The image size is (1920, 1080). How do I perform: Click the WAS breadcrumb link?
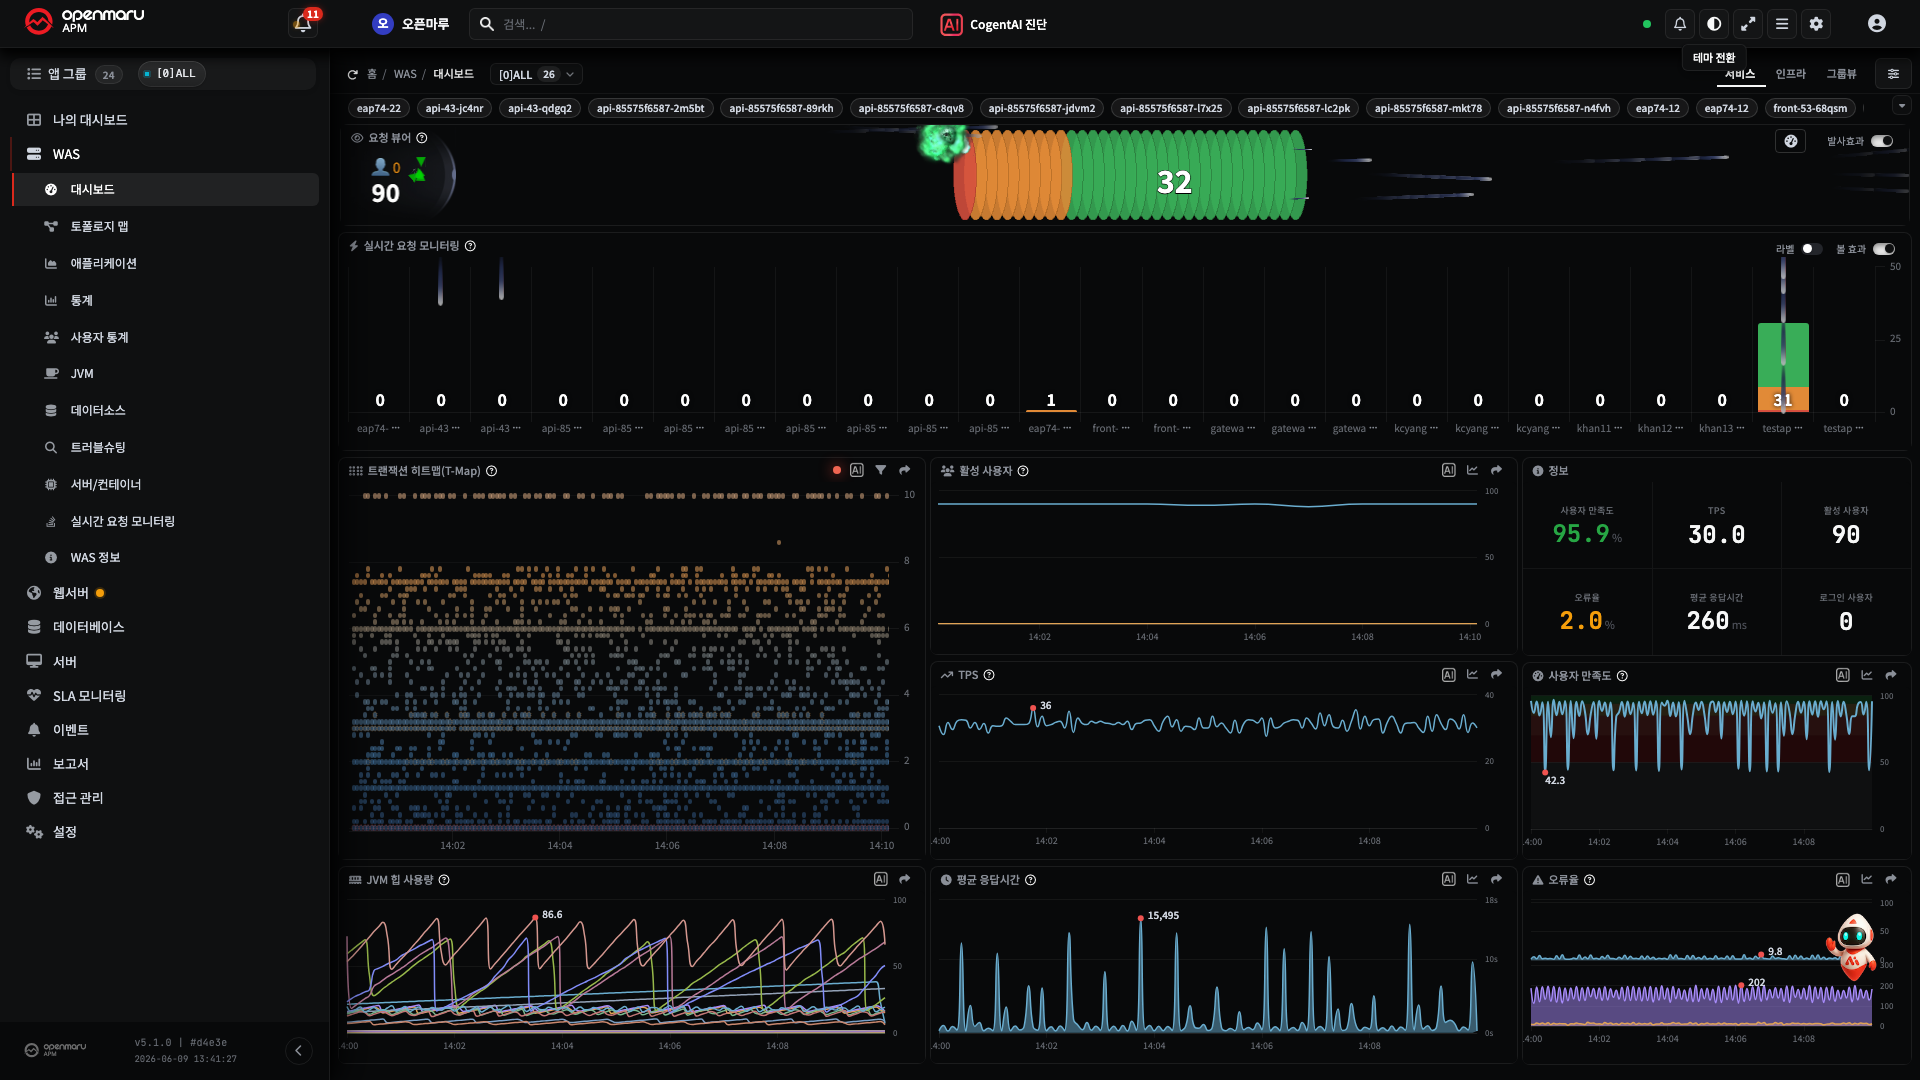point(405,75)
